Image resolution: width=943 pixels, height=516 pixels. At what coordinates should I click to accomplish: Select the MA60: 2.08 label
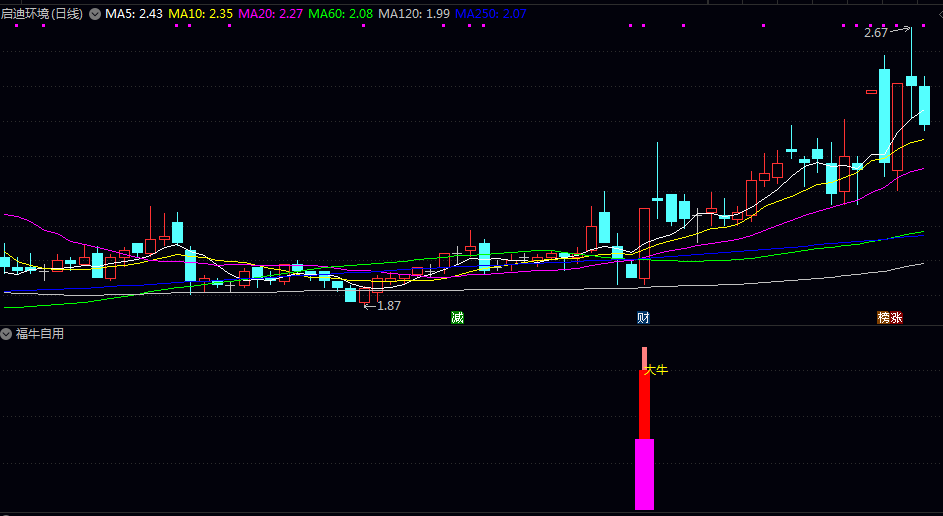(x=340, y=14)
